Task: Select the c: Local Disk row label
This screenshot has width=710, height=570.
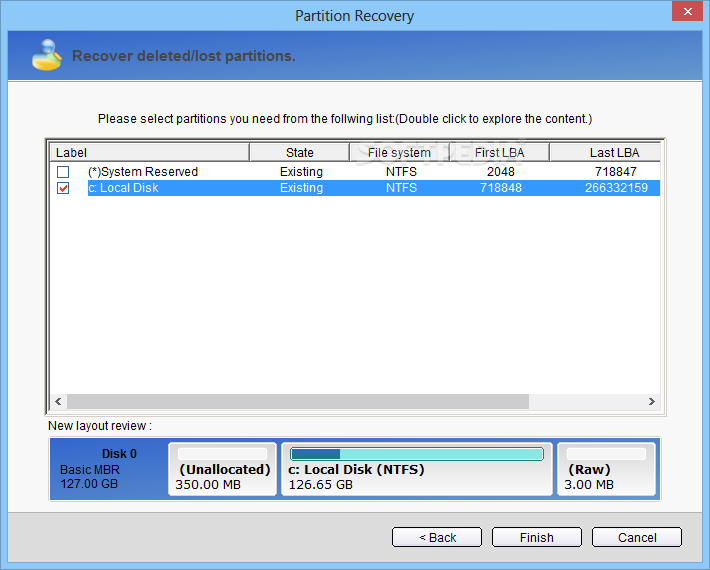Action: click(123, 188)
